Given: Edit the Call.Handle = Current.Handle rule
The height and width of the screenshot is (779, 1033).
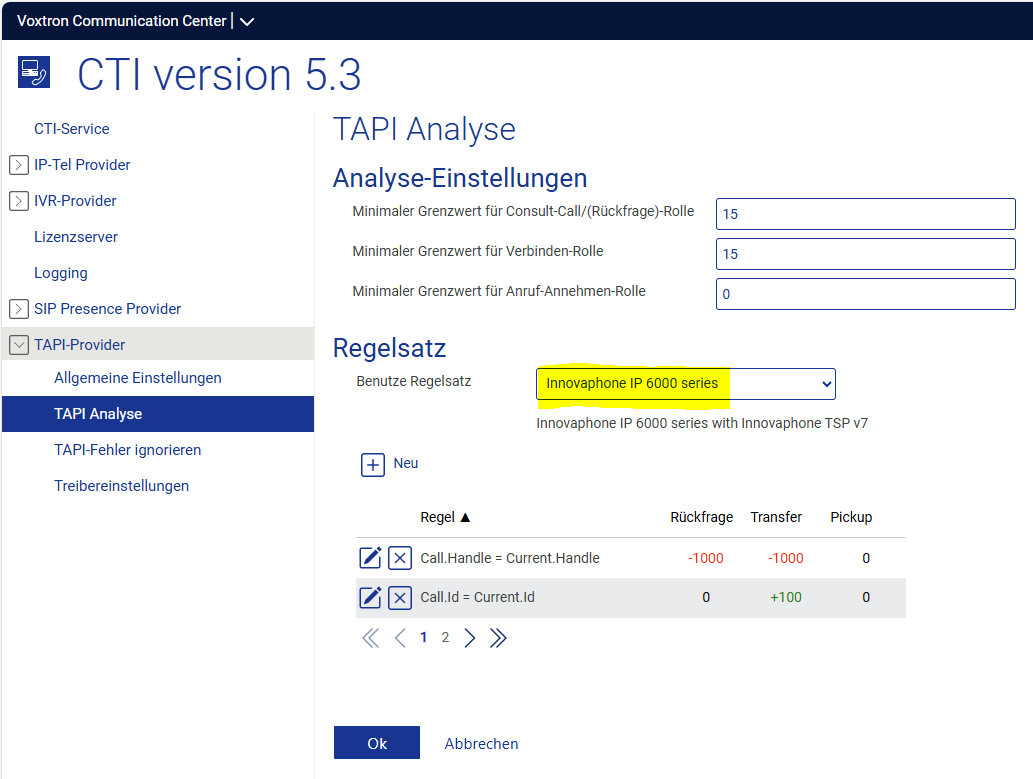Looking at the screenshot, I should click(x=370, y=558).
